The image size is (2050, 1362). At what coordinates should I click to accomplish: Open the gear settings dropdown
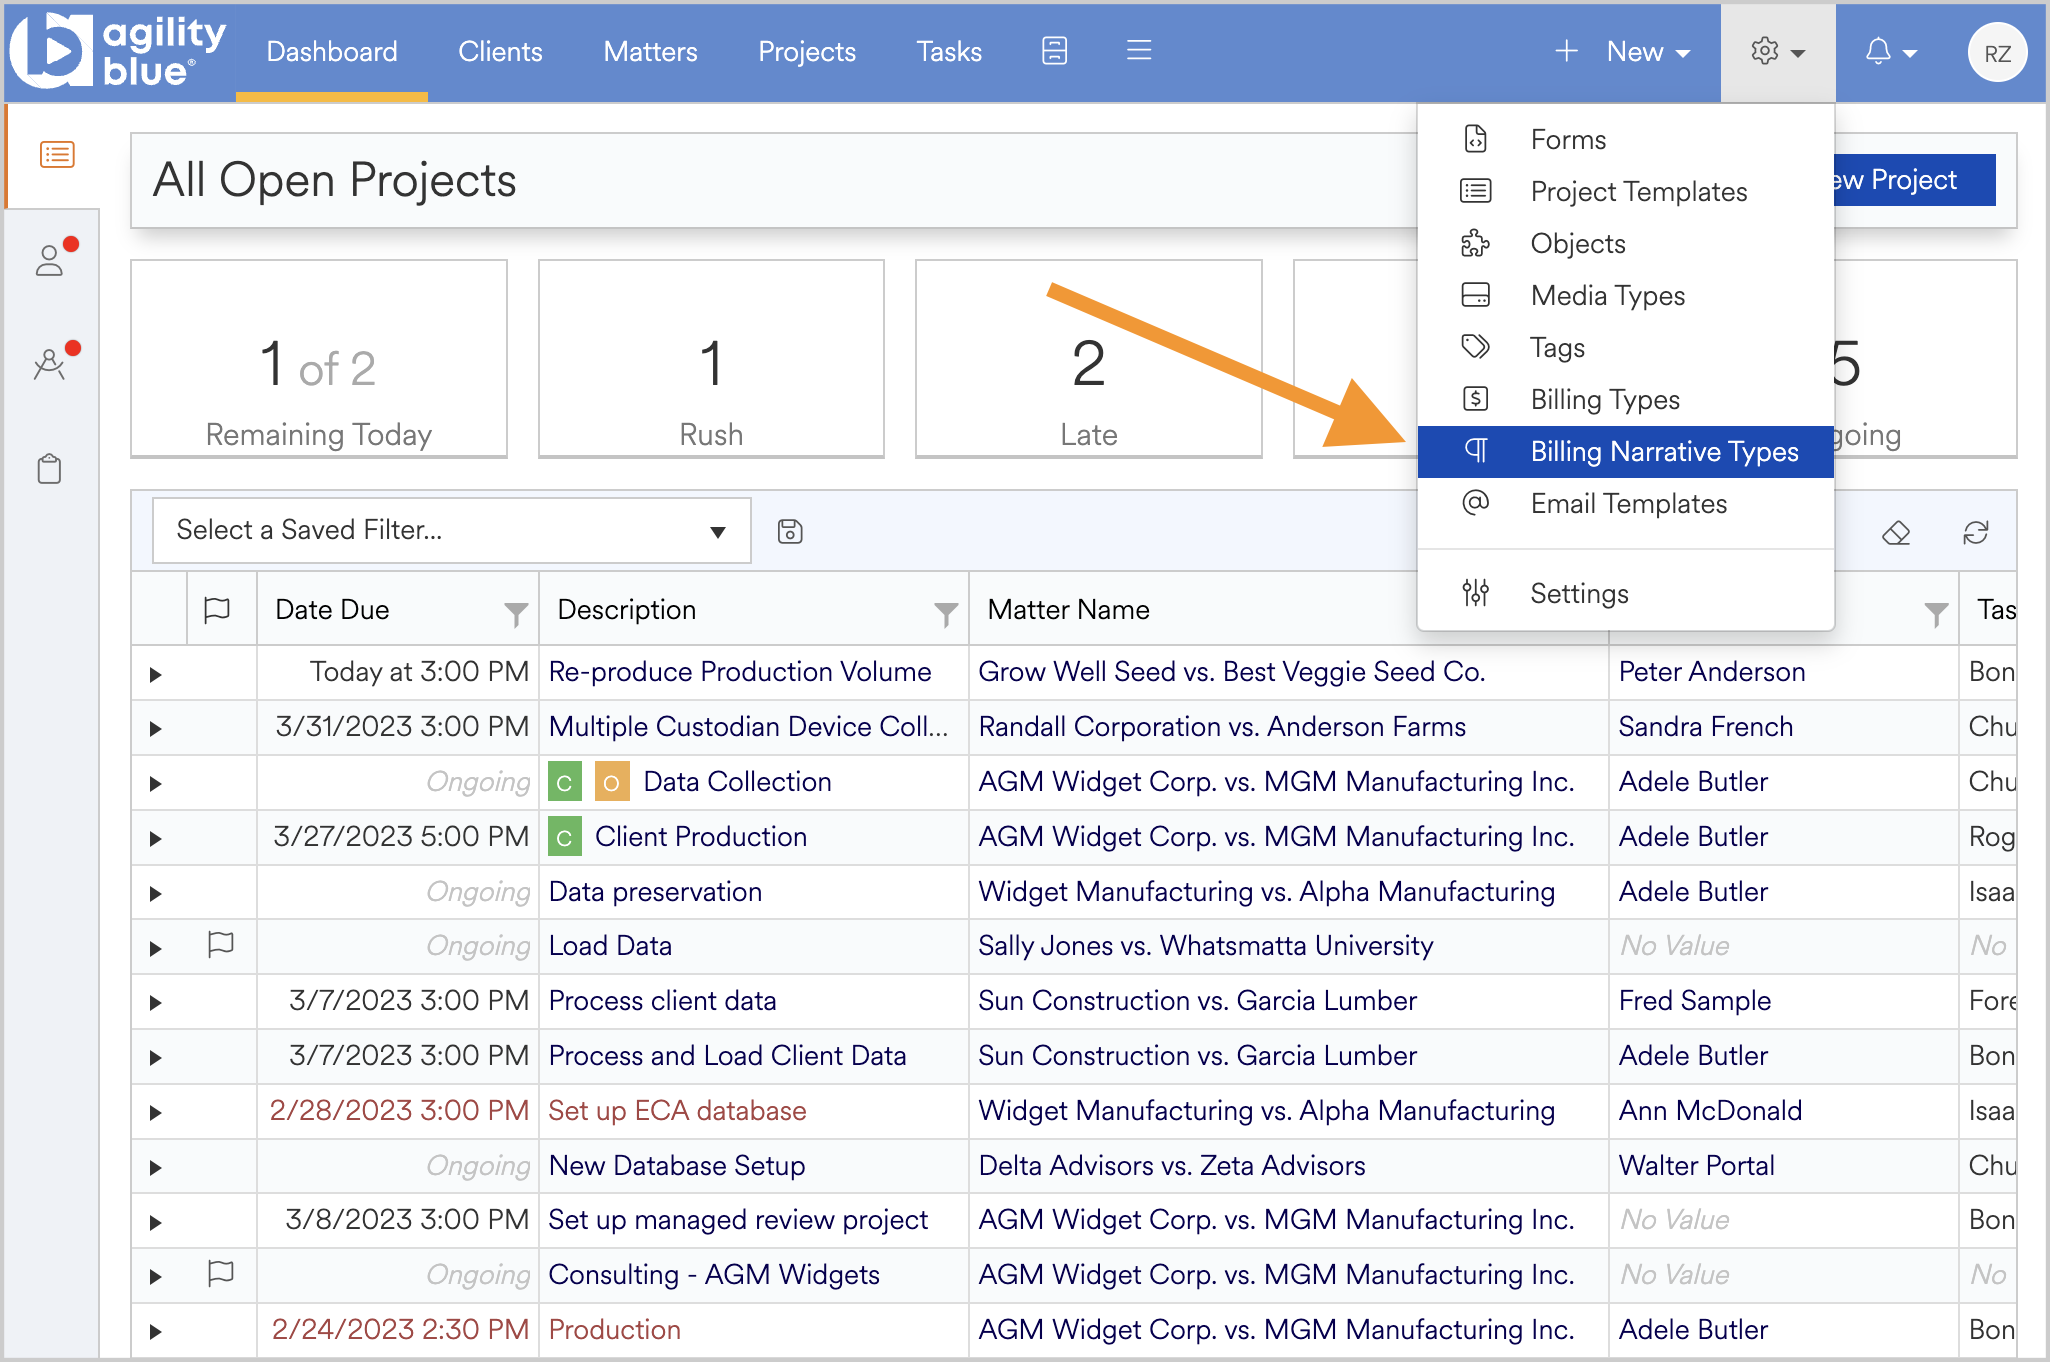[x=1777, y=52]
